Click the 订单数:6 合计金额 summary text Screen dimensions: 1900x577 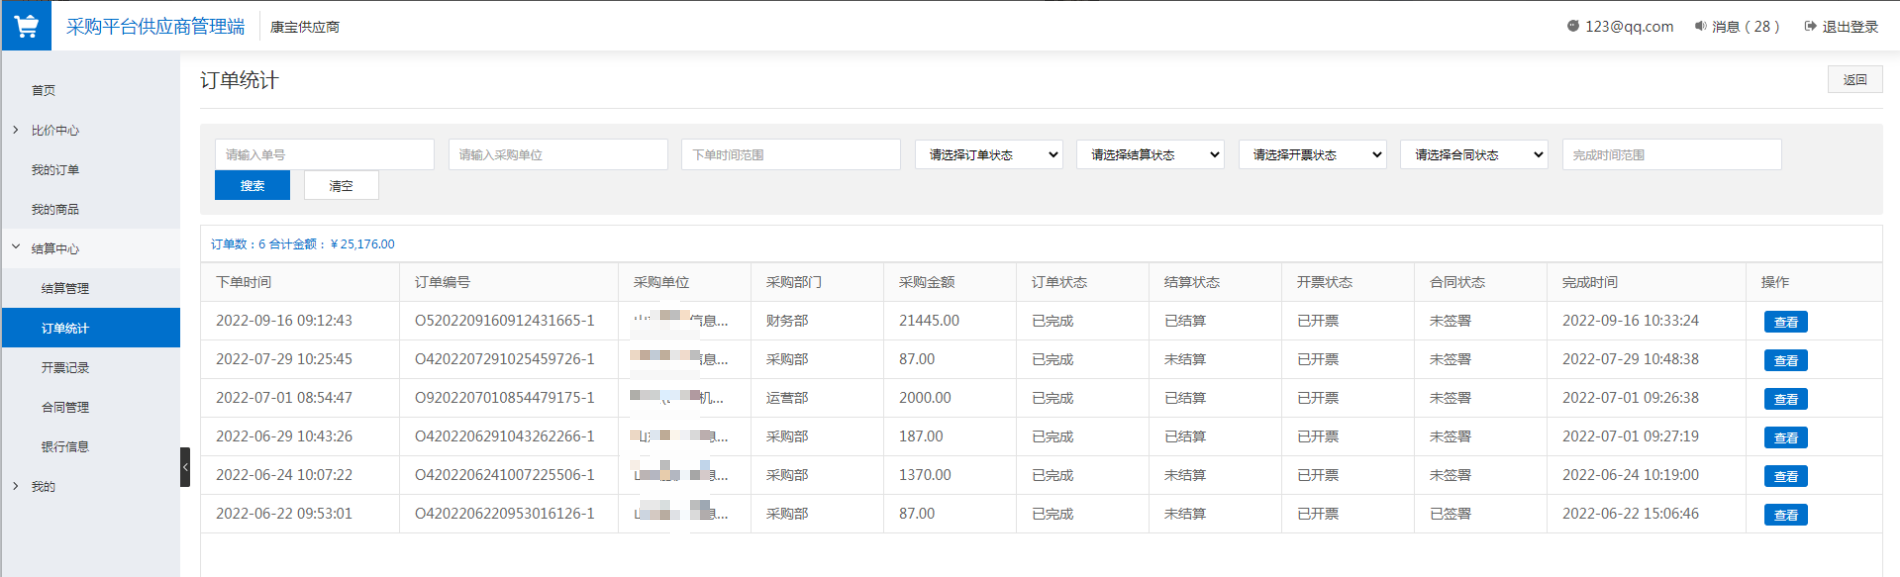[x=303, y=244]
